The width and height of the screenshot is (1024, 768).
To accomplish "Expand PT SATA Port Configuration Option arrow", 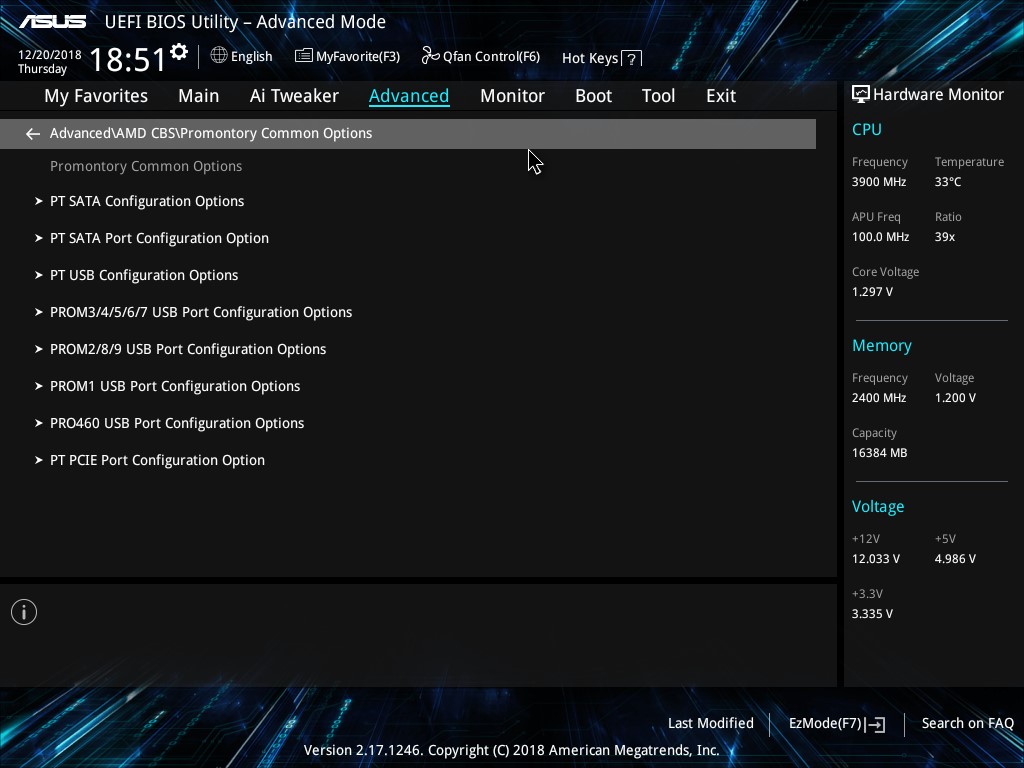I will [39, 238].
